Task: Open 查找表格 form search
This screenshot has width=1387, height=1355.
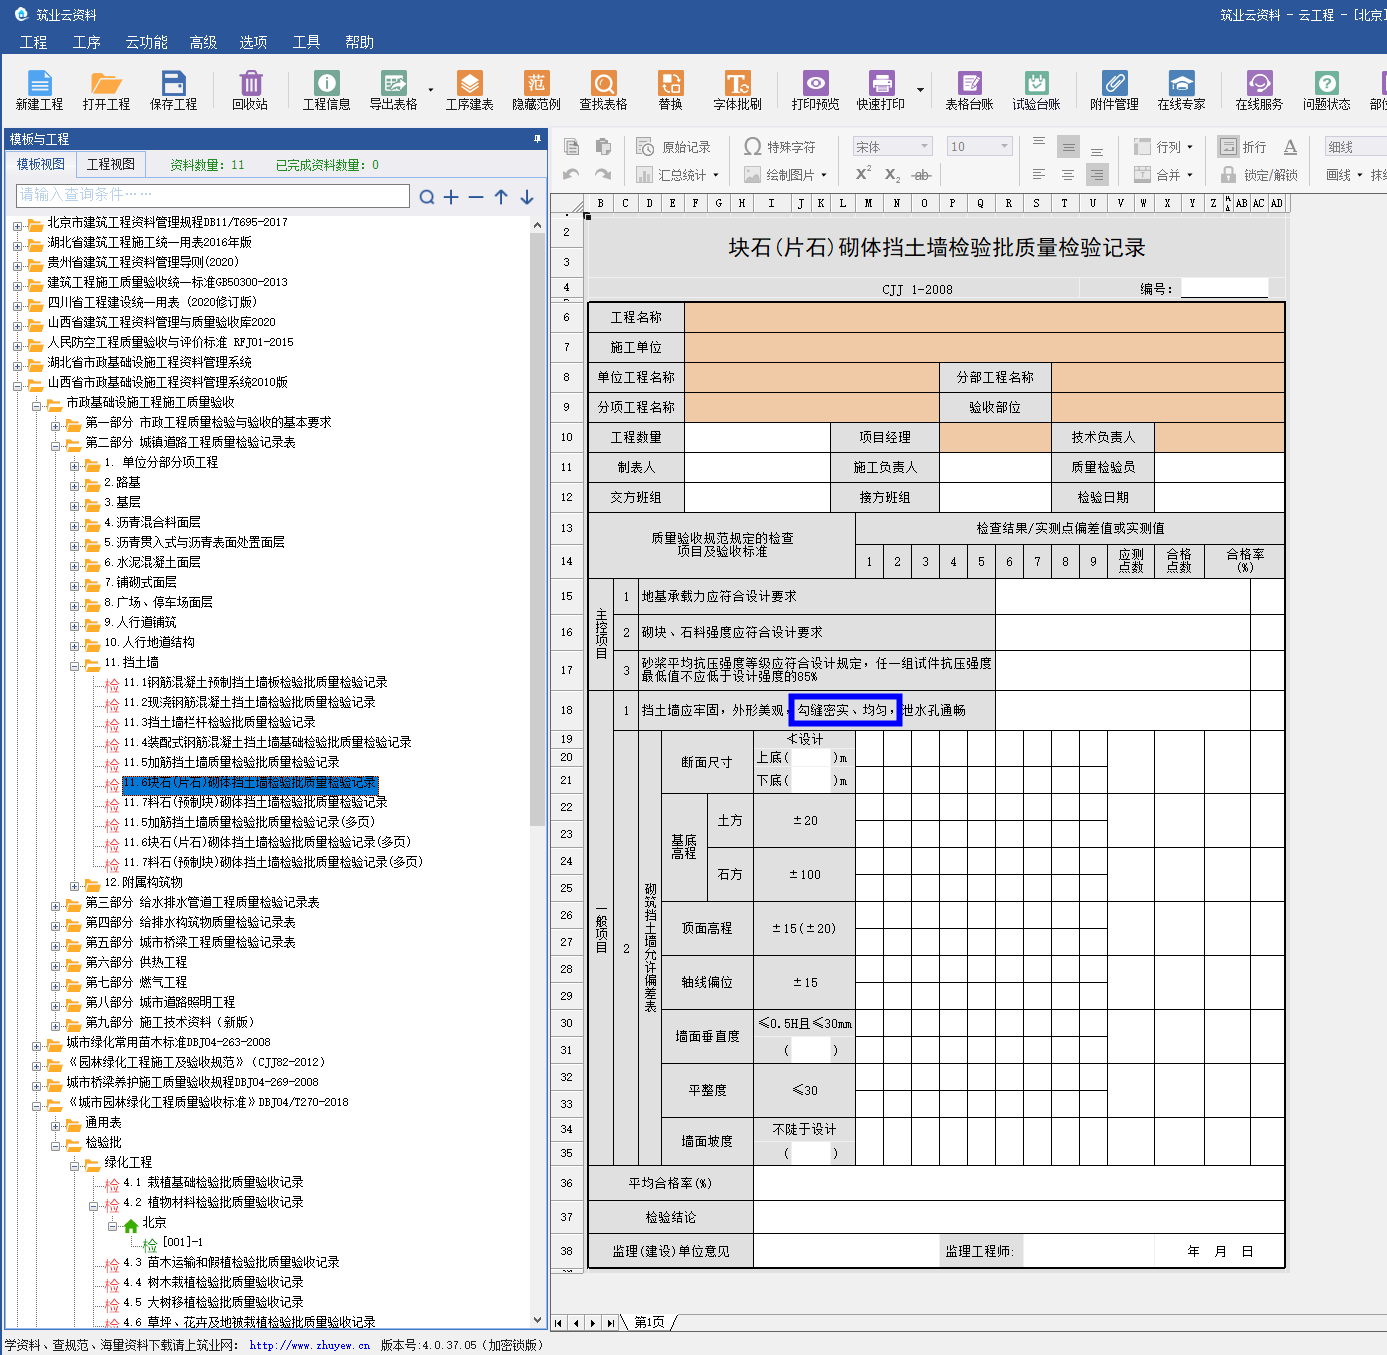Action: pos(604,90)
